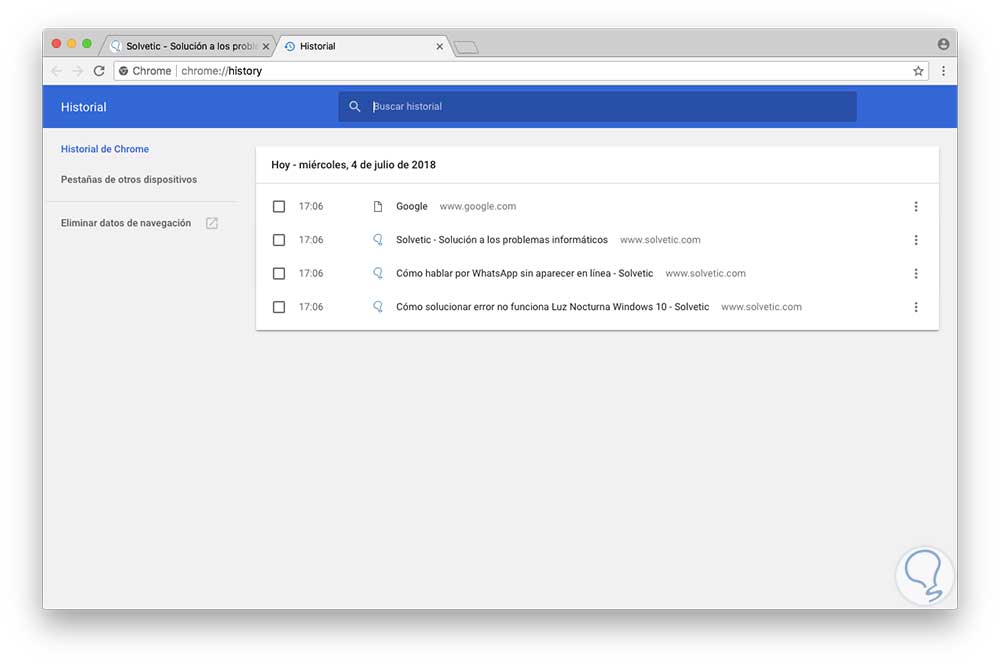Click the 17:06 time of the Google entry
1000x666 pixels.
click(x=311, y=206)
